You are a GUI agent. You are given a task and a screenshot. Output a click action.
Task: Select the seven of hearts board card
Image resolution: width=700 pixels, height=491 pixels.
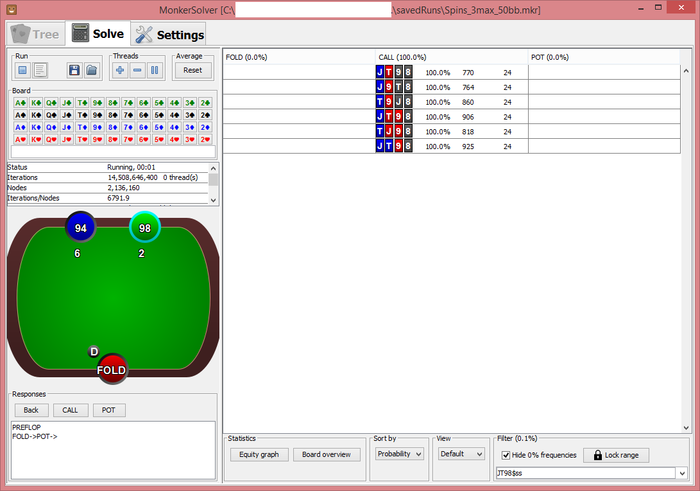pyautogui.click(x=128, y=139)
